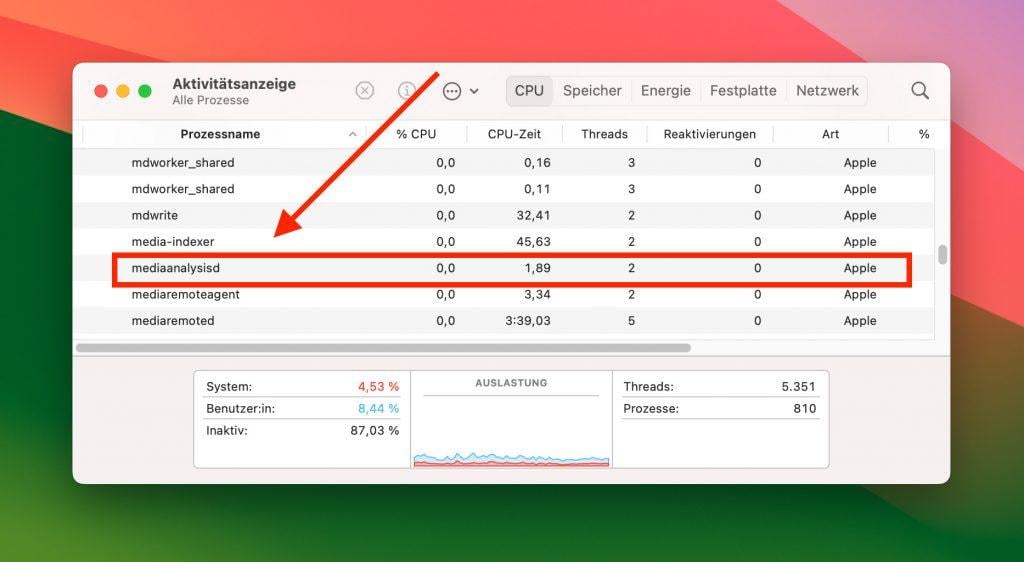This screenshot has height=562, width=1024.
Task: Click the total Threads count 5.351
Action: point(798,386)
